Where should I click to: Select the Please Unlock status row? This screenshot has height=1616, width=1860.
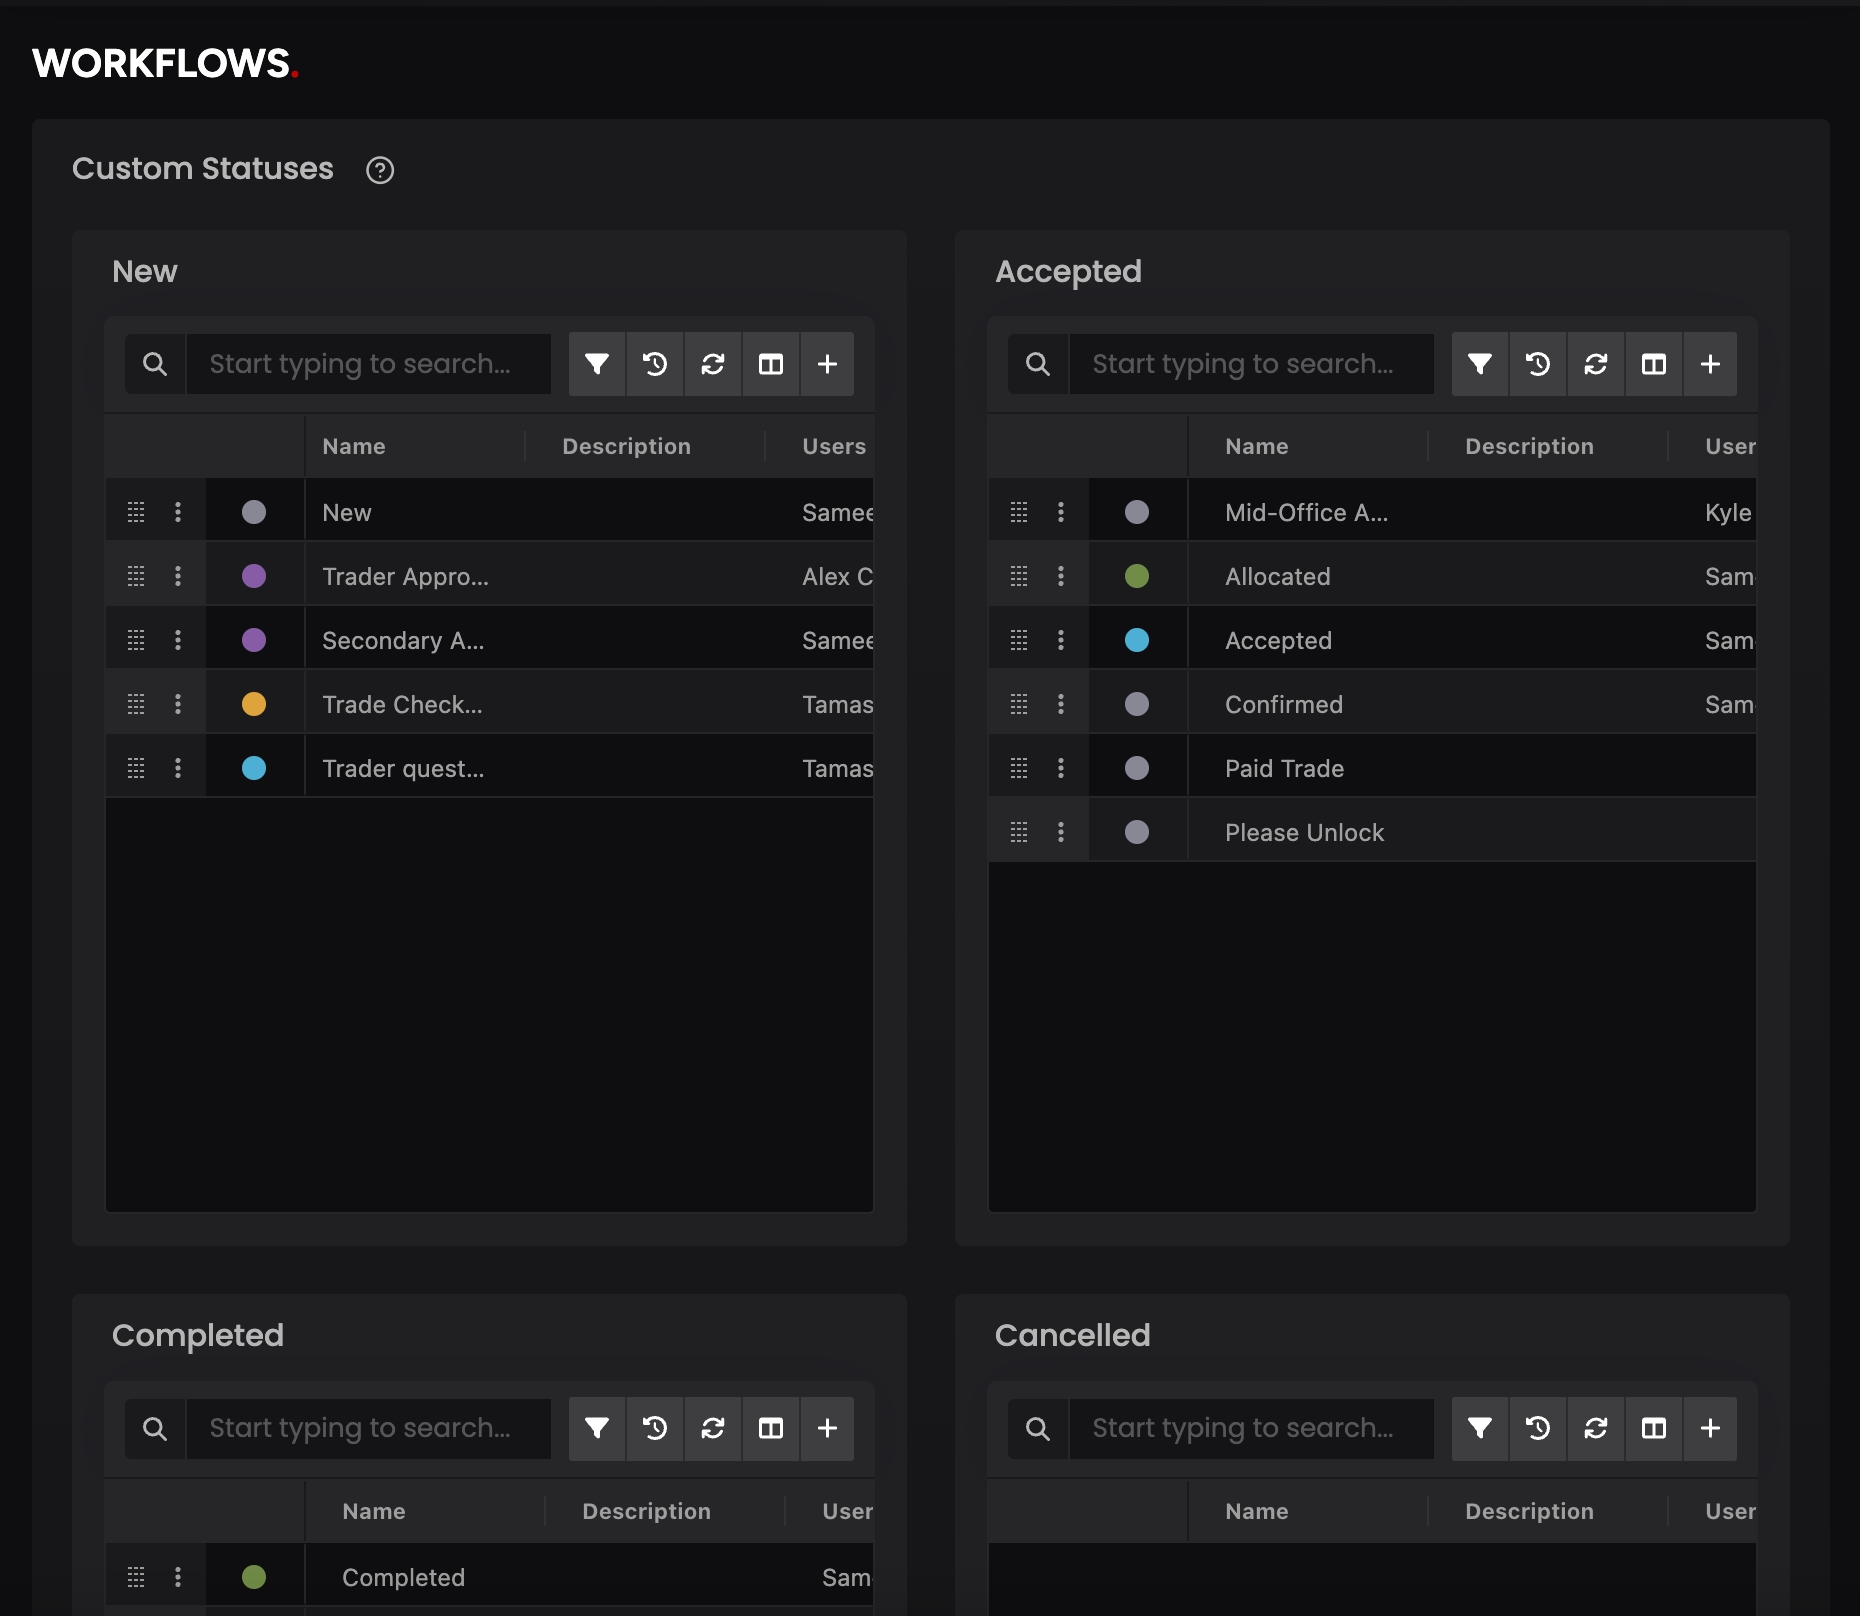[x=1304, y=832]
